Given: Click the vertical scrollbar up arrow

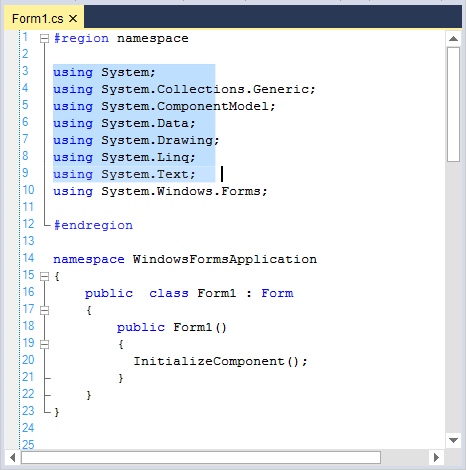Looking at the screenshot, I should [x=453, y=39].
